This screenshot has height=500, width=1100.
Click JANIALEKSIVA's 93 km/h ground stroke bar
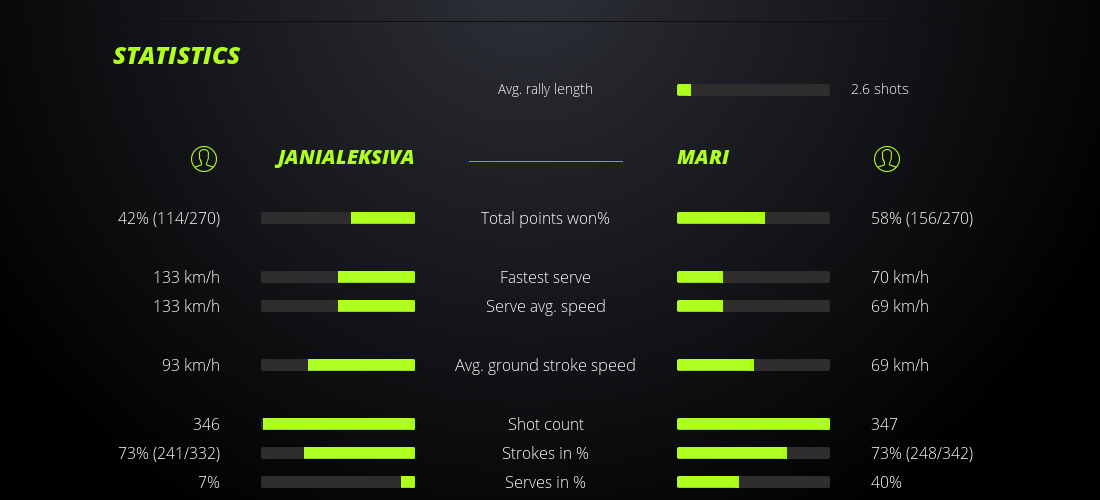[338, 365]
